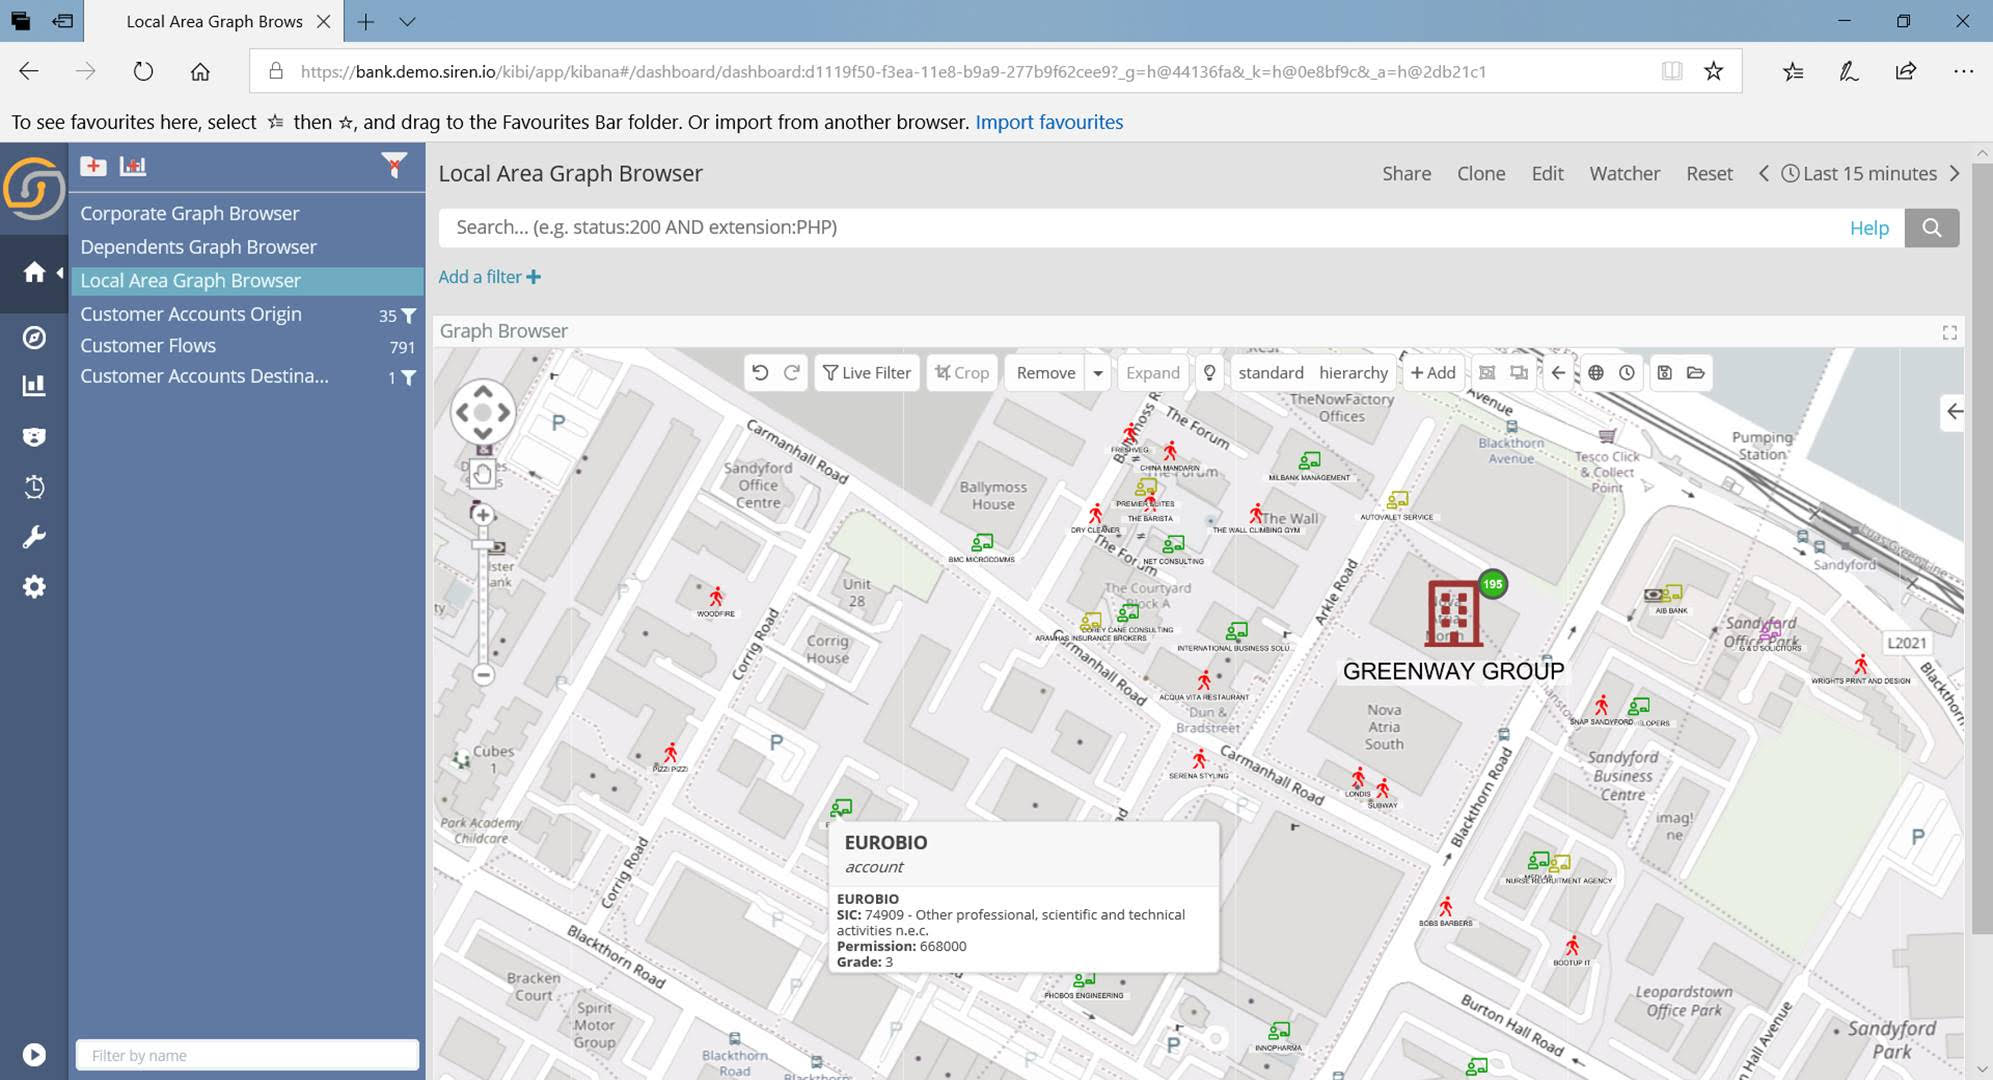
Task: Open the Remove dropdown arrow
Action: 1098,373
